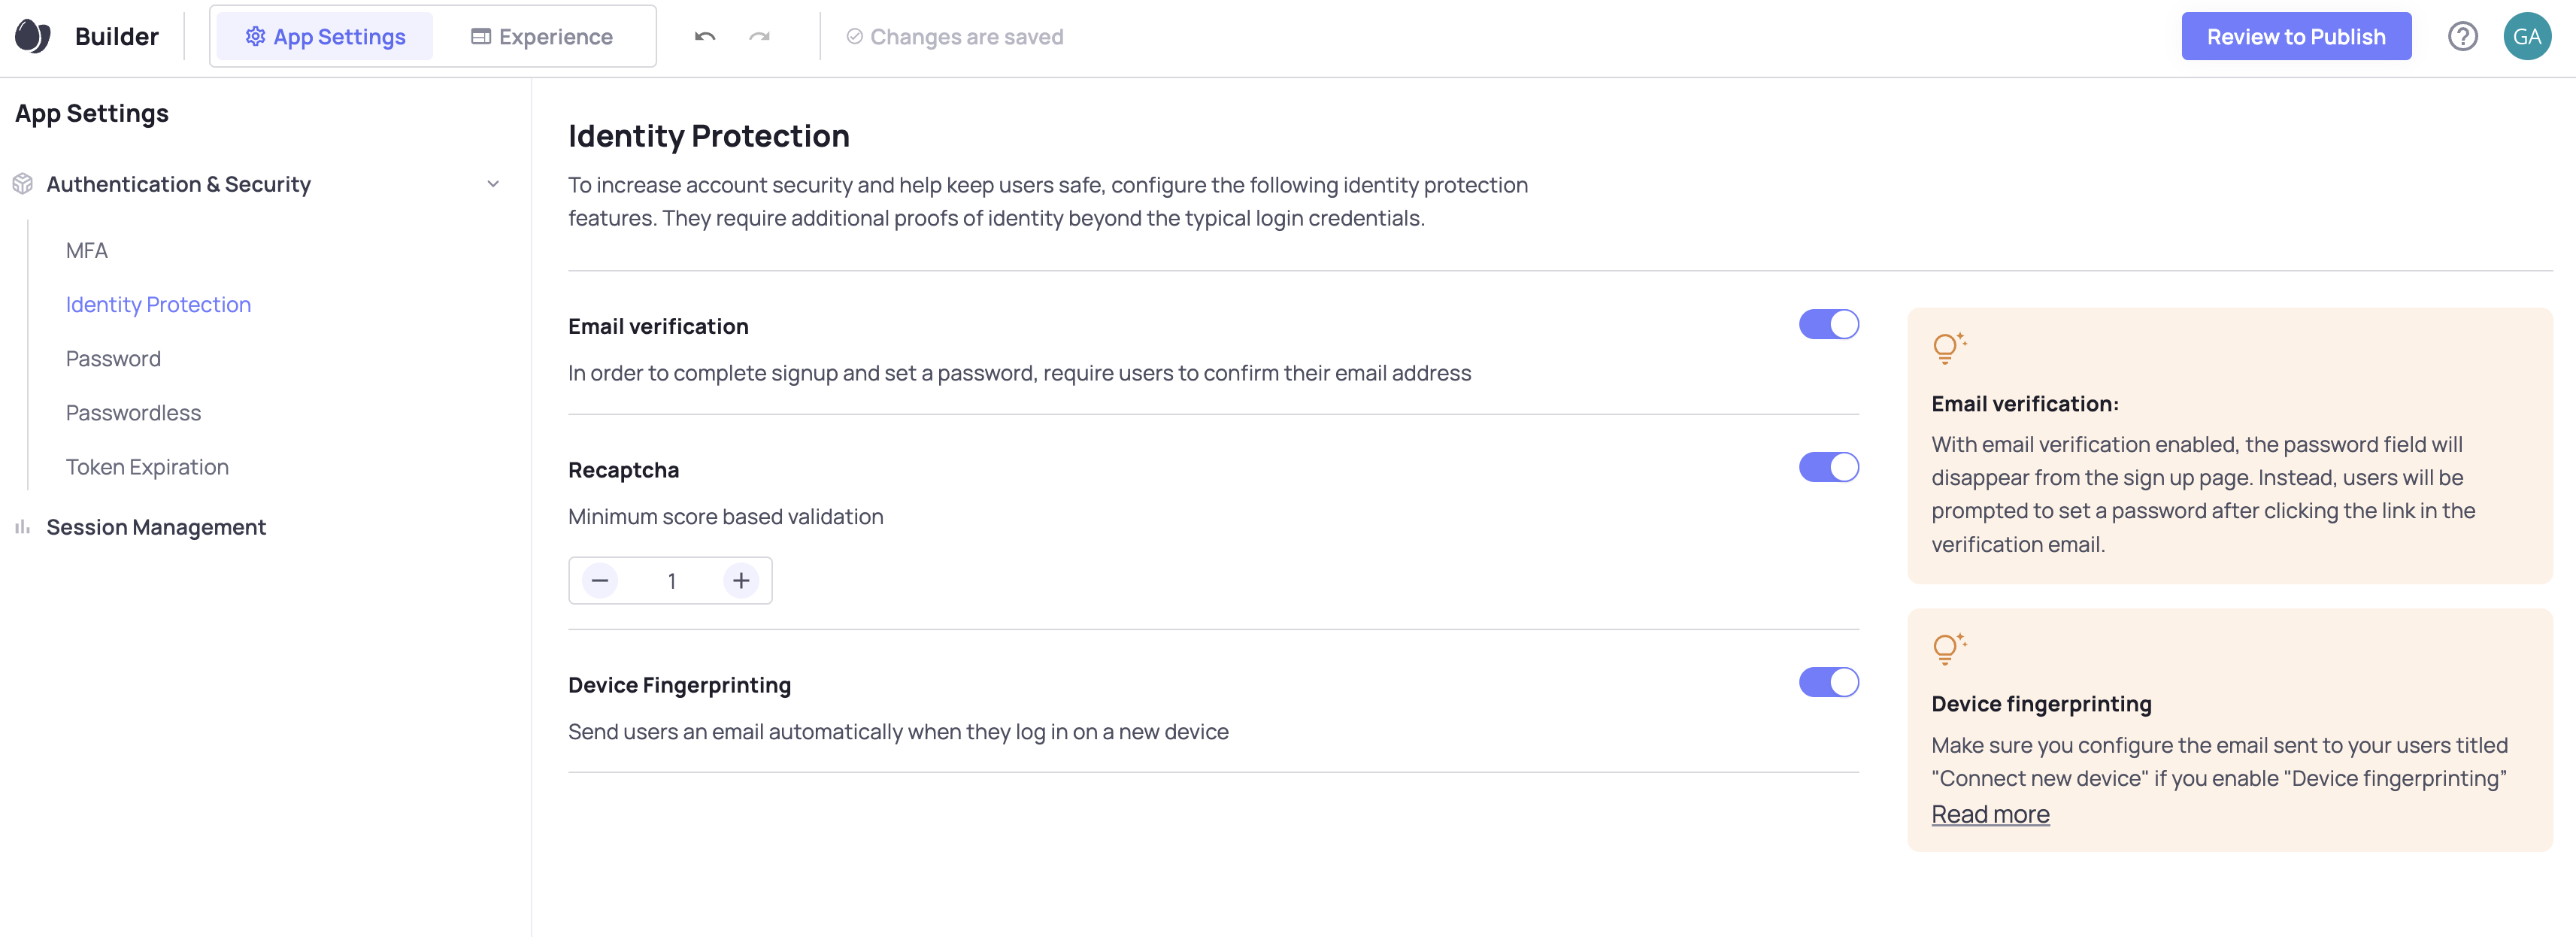The image size is (2576, 937).
Task: Disable the Email verification toggle
Action: pos(1828,325)
